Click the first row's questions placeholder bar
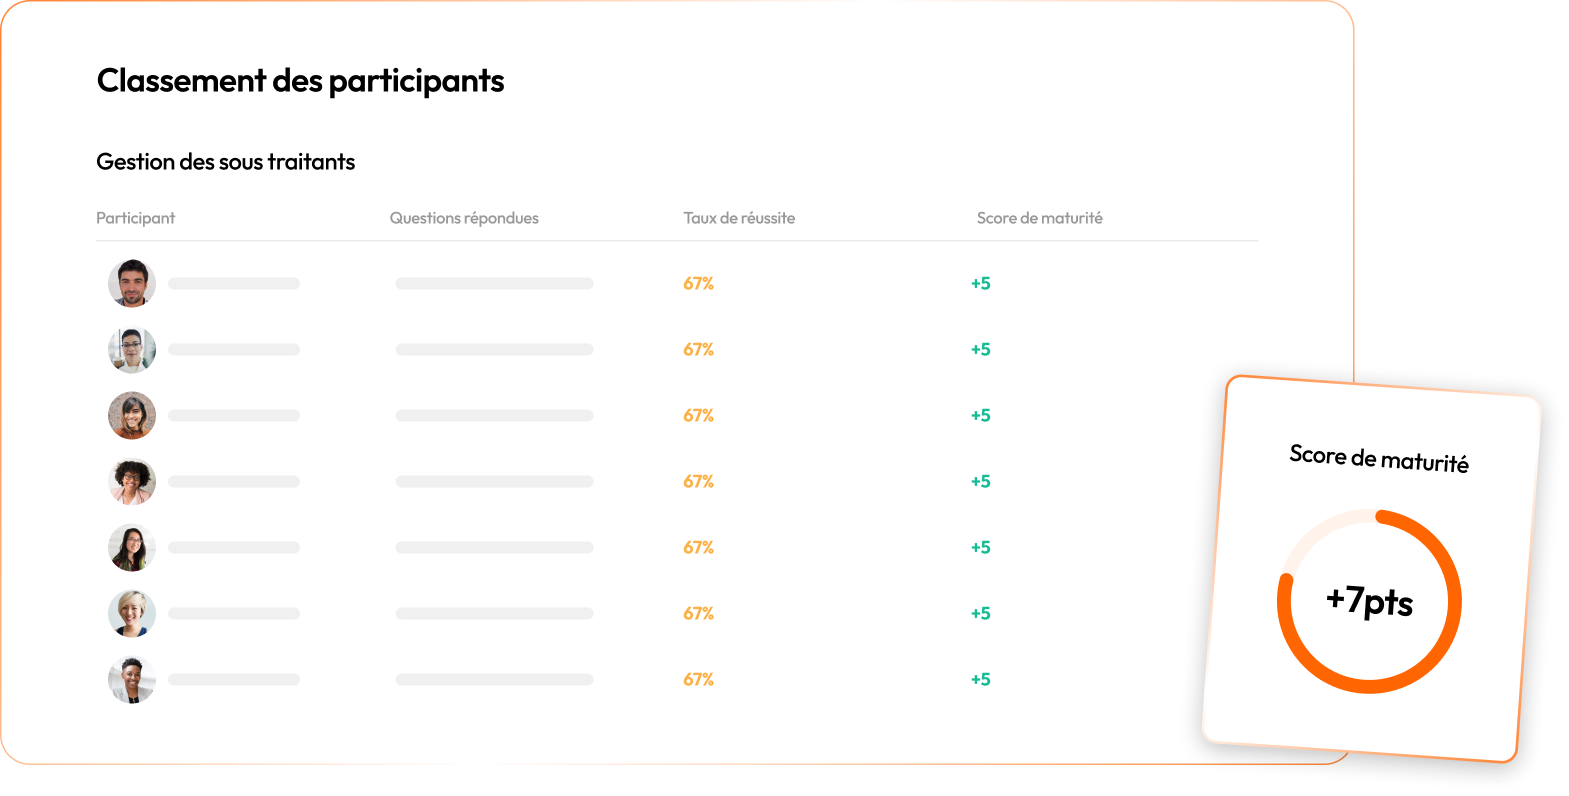Viewport: 1569px width, 796px height. (494, 283)
